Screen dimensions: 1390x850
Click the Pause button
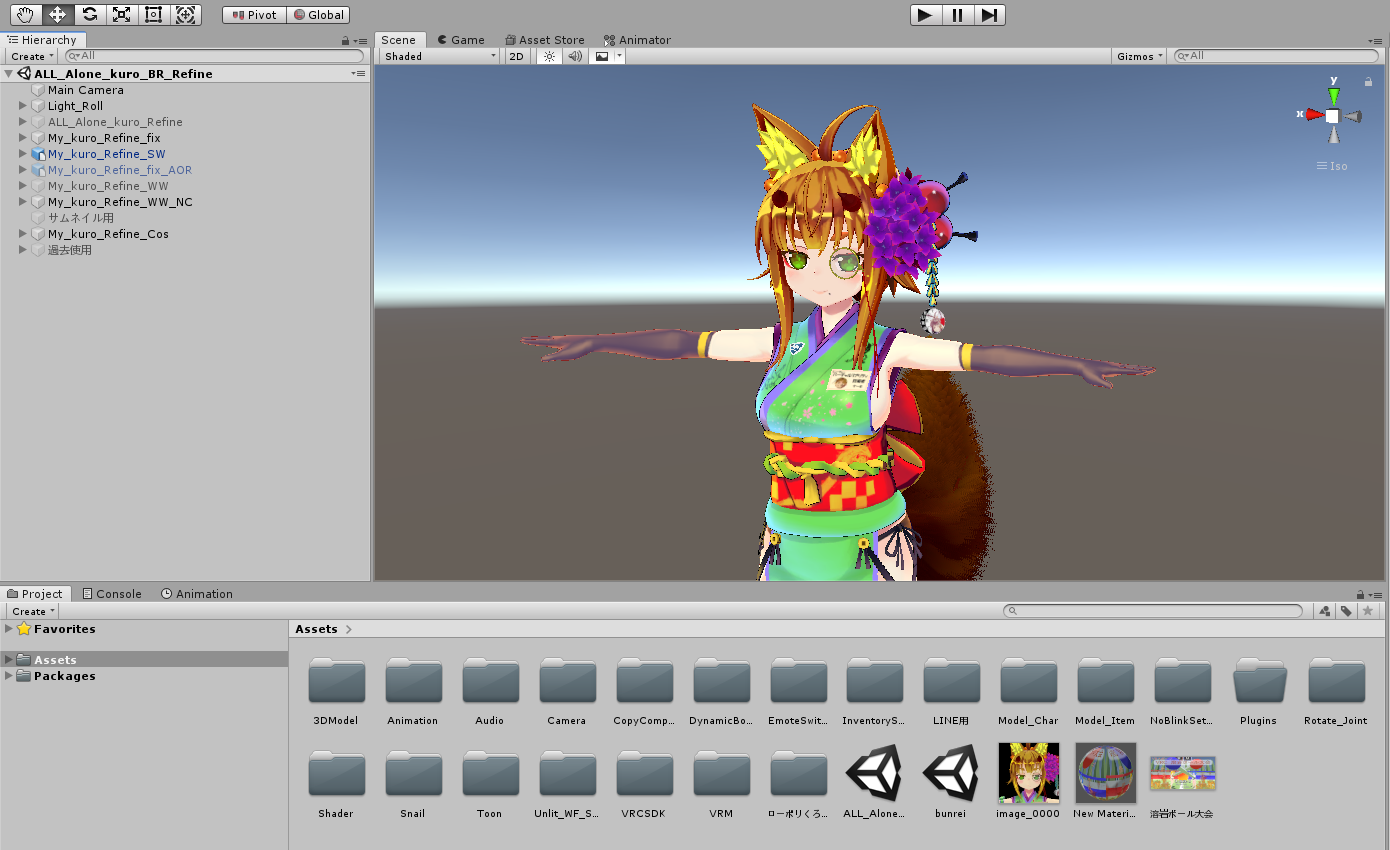957,15
